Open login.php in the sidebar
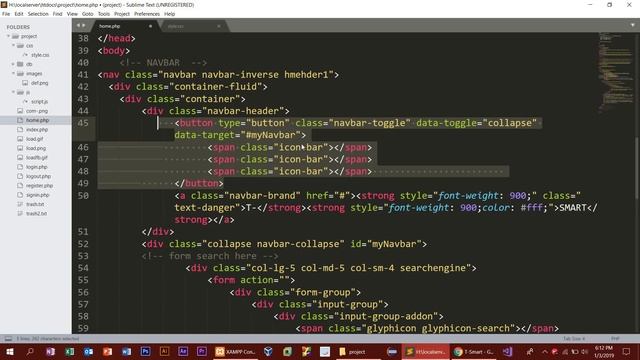 (x=37, y=167)
